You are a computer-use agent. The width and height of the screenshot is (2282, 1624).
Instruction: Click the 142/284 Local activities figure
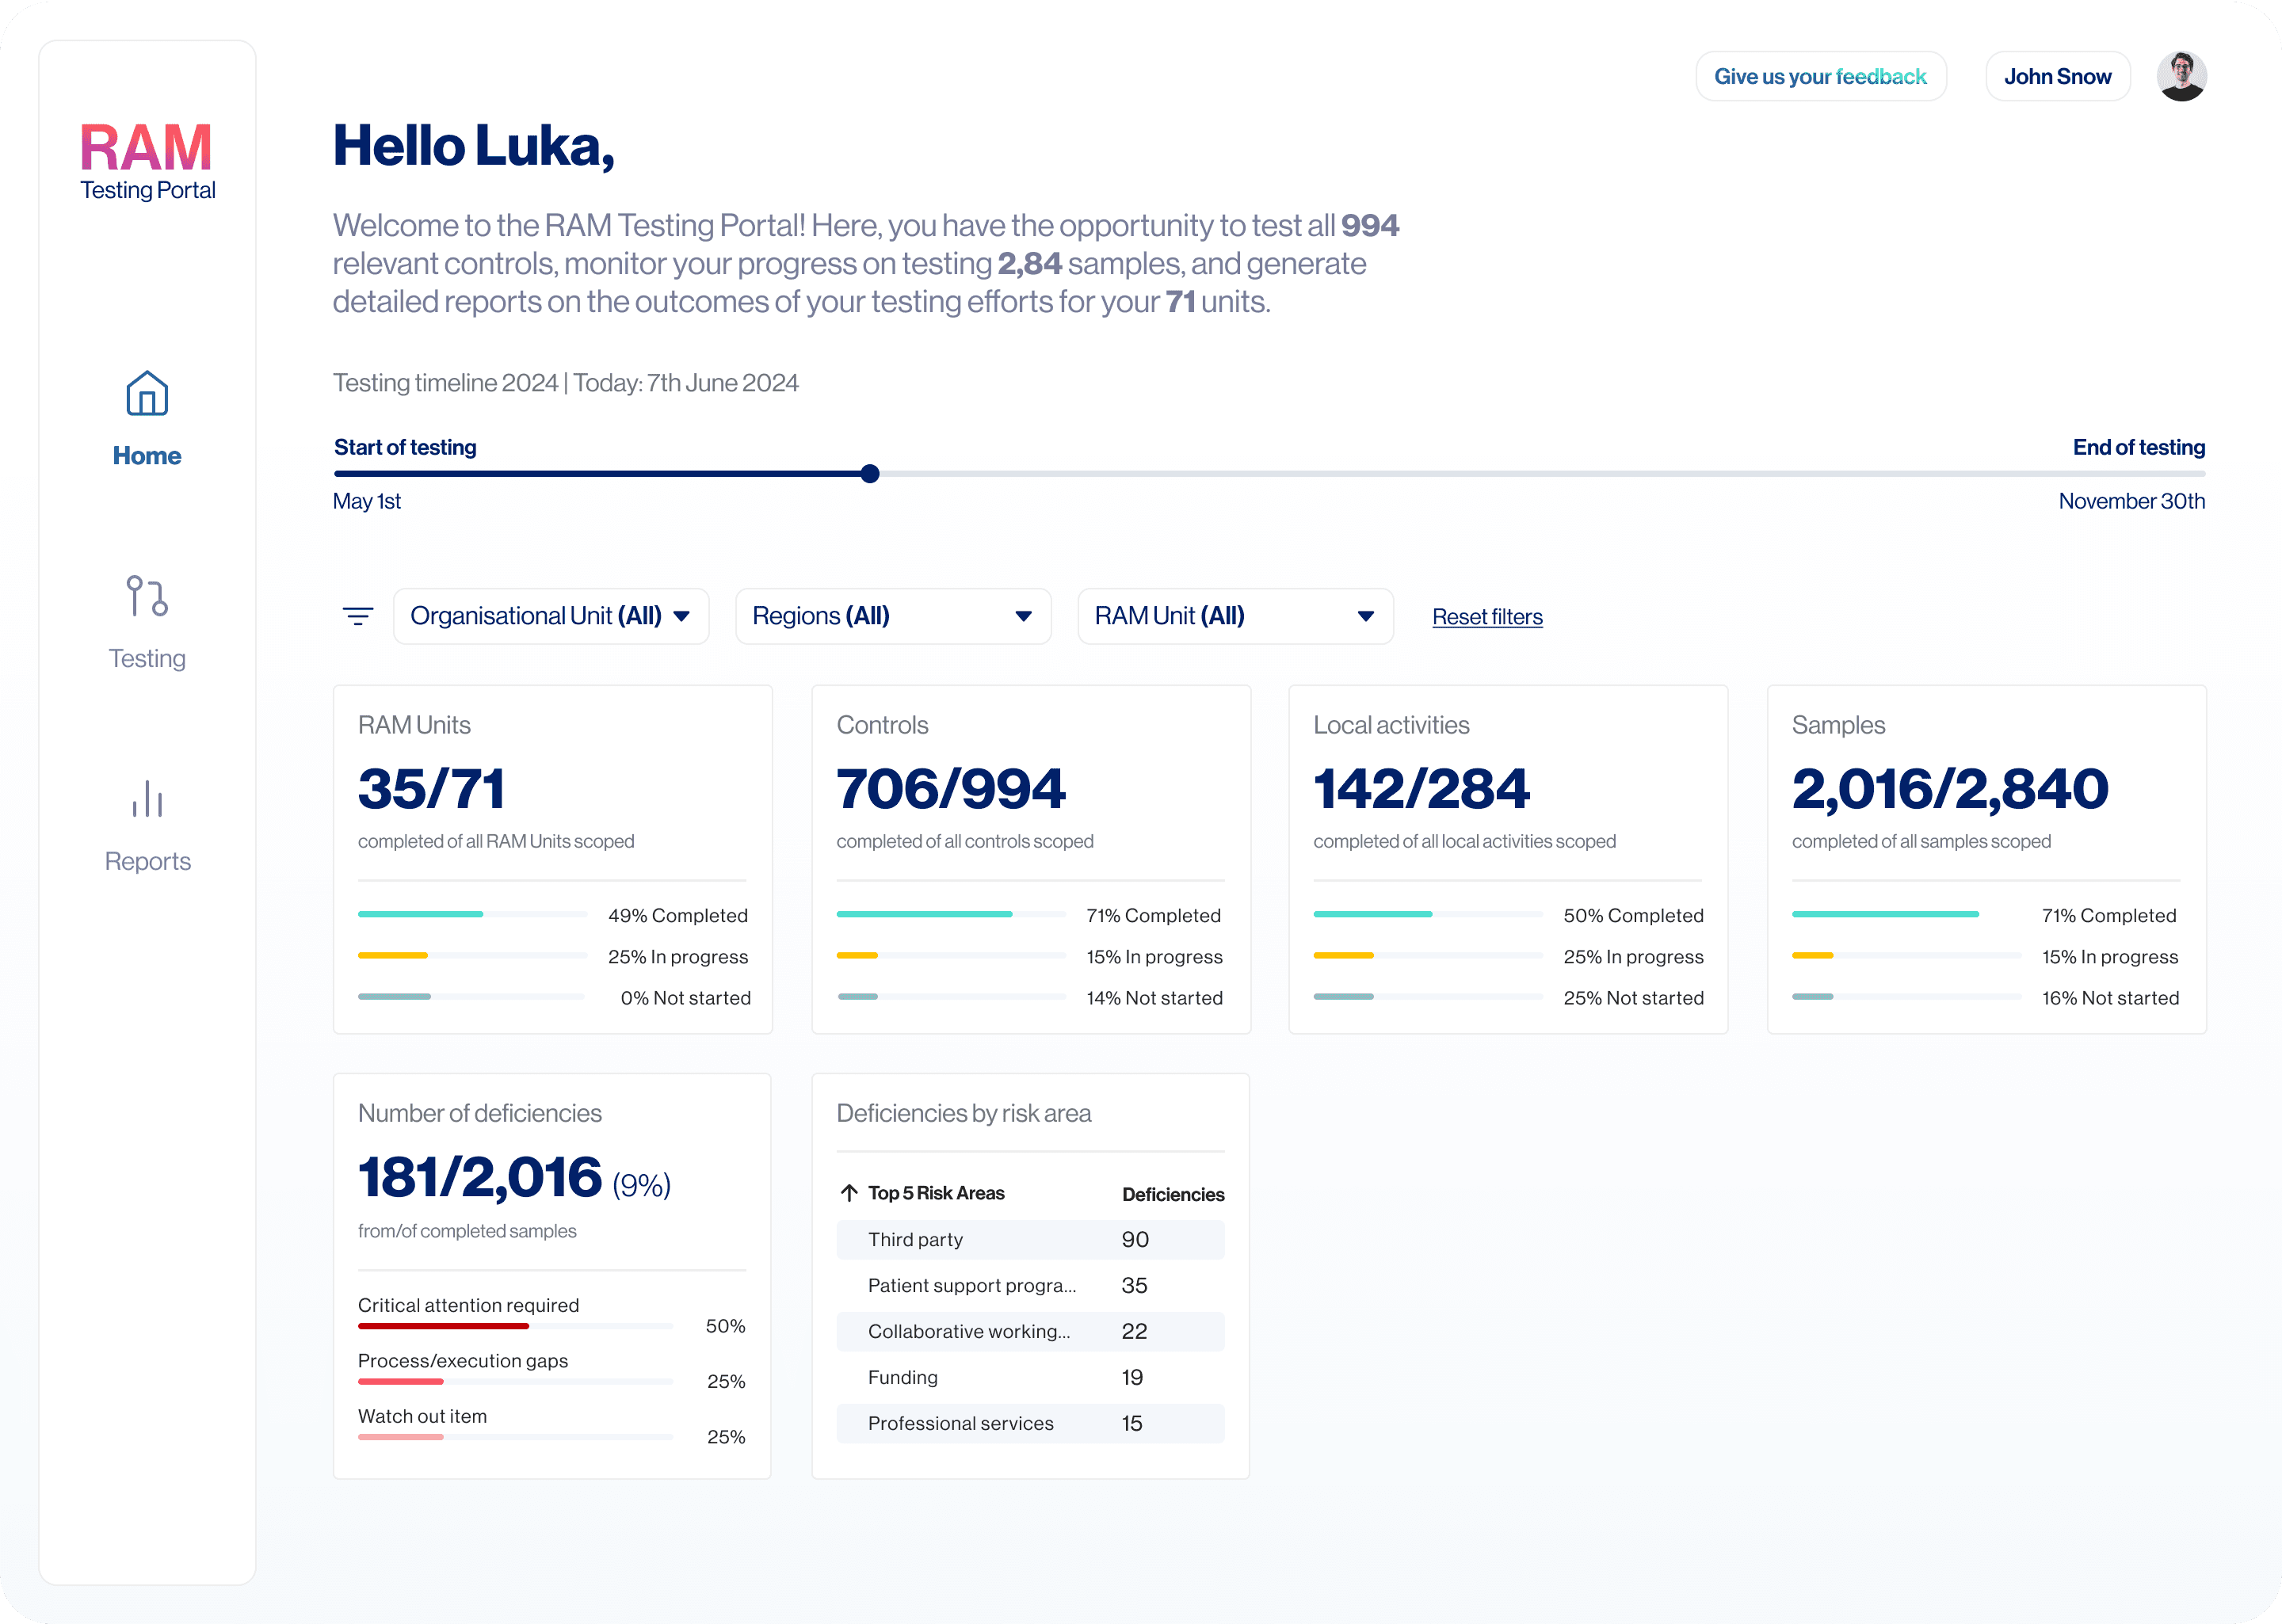[1421, 788]
